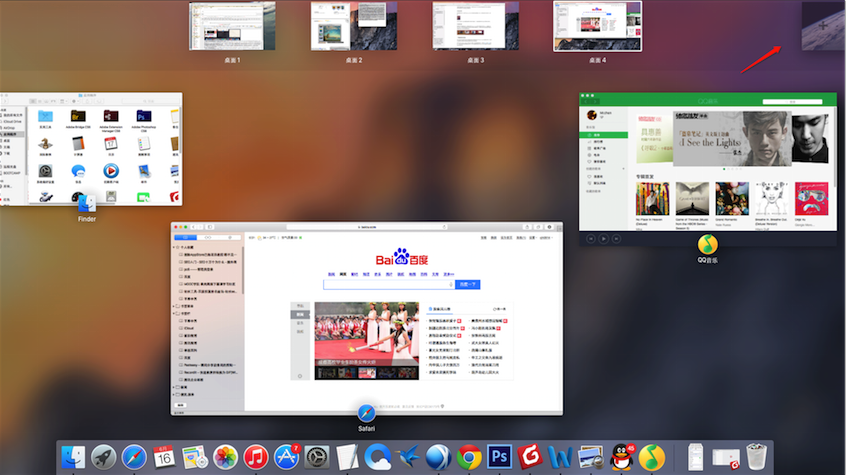This screenshot has width=846, height=475.
Task: Open Messages bubble icon in Finder window
Action: 78,173
